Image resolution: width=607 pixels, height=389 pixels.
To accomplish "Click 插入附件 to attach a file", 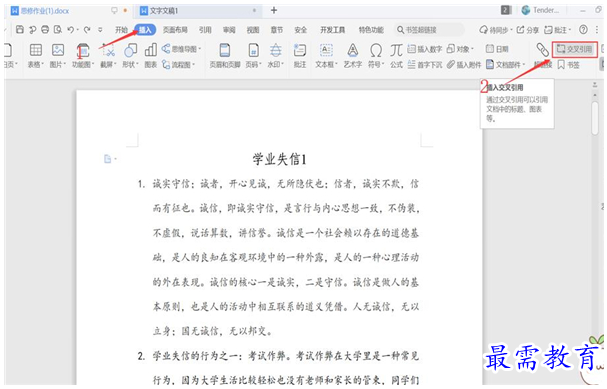I will pos(464,65).
